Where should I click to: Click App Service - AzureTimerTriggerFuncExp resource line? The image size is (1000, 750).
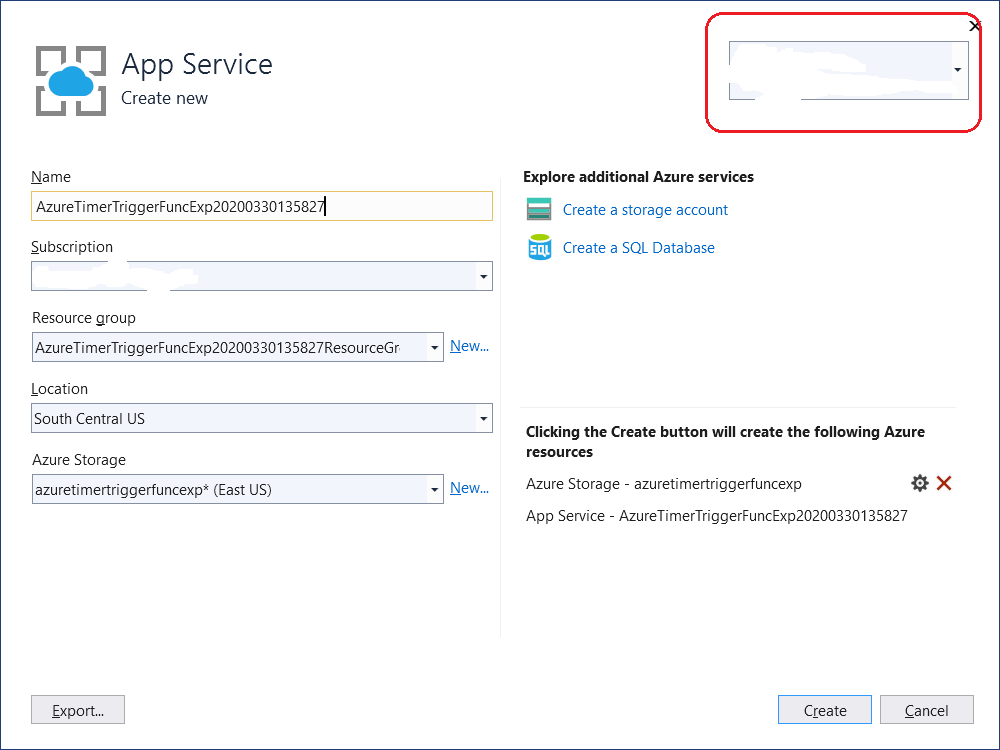(x=716, y=516)
